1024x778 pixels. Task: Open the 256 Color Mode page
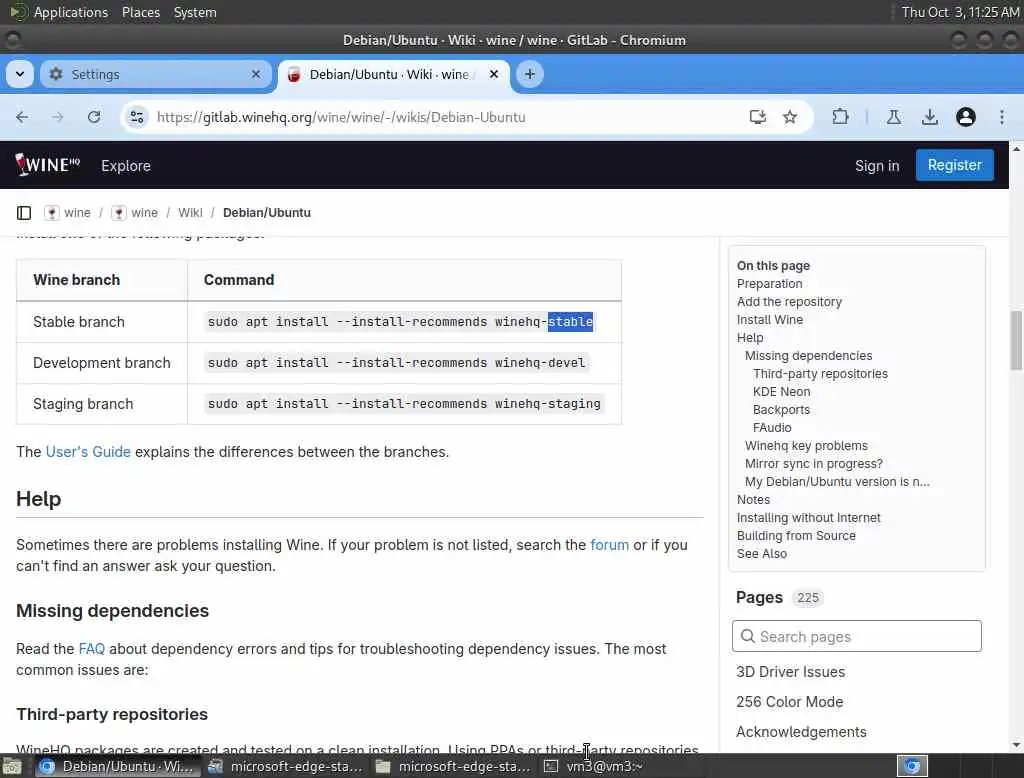point(789,702)
